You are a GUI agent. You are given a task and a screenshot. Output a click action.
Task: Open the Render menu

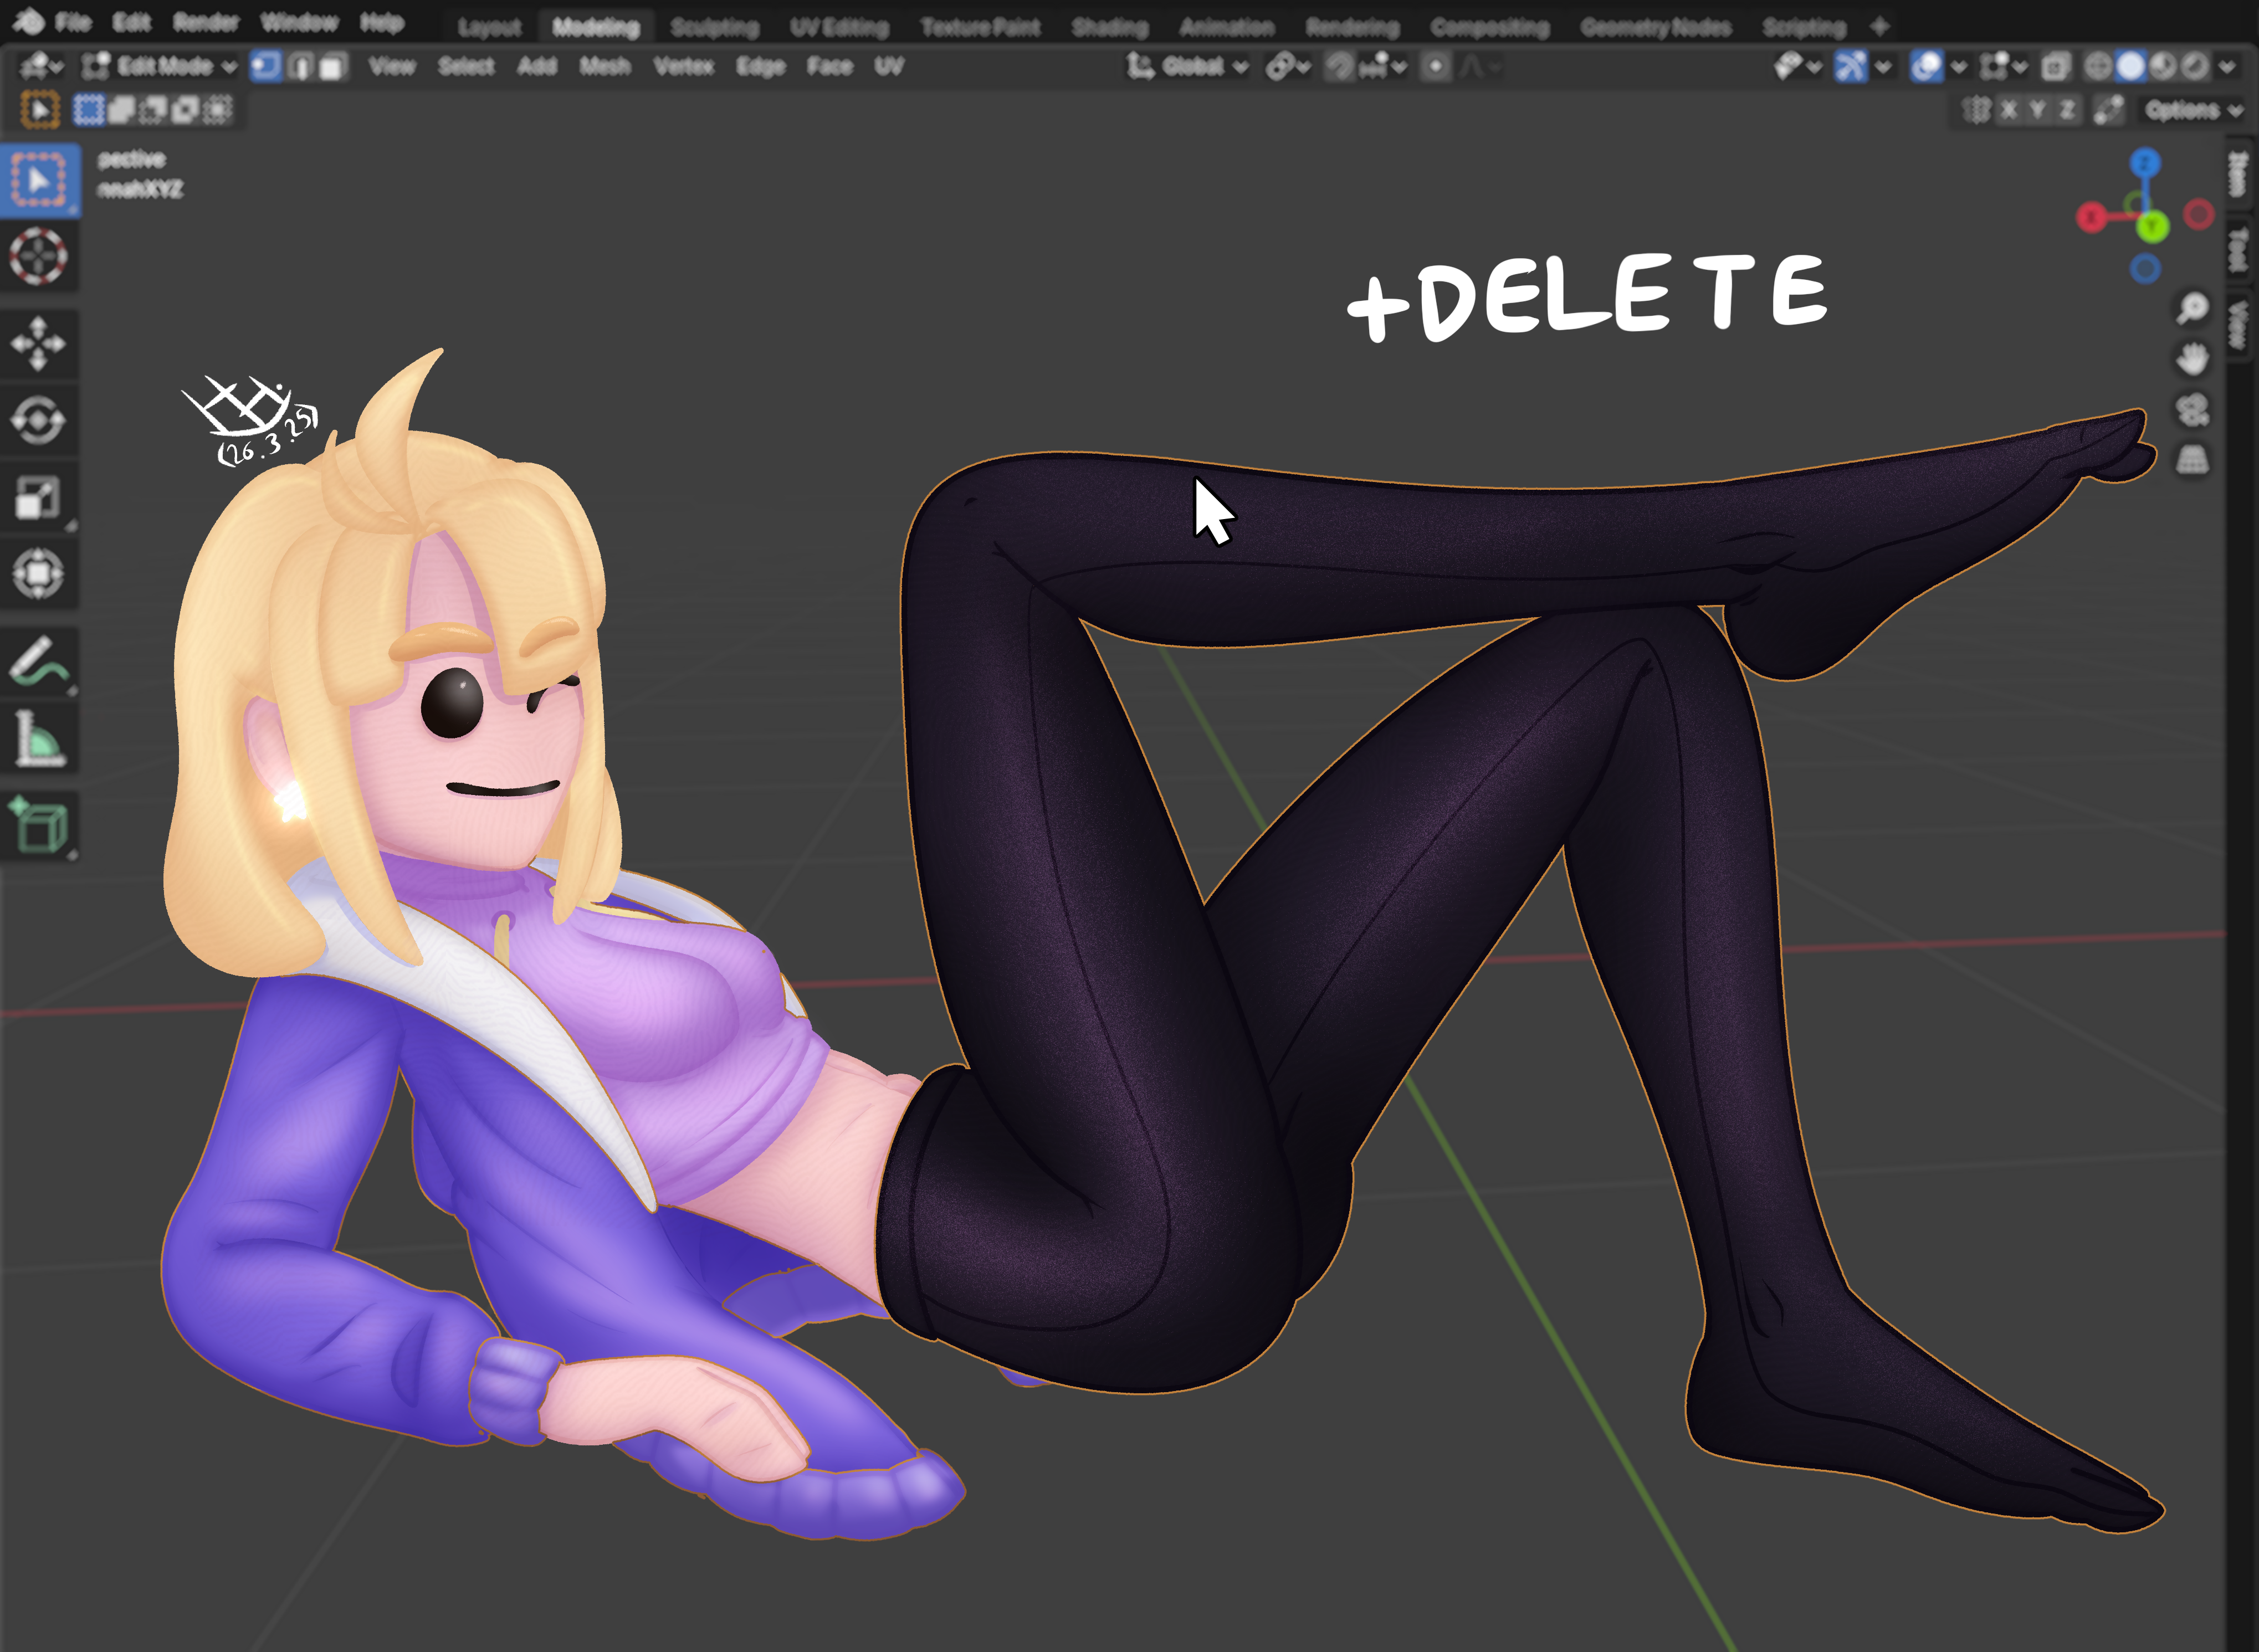point(206,22)
